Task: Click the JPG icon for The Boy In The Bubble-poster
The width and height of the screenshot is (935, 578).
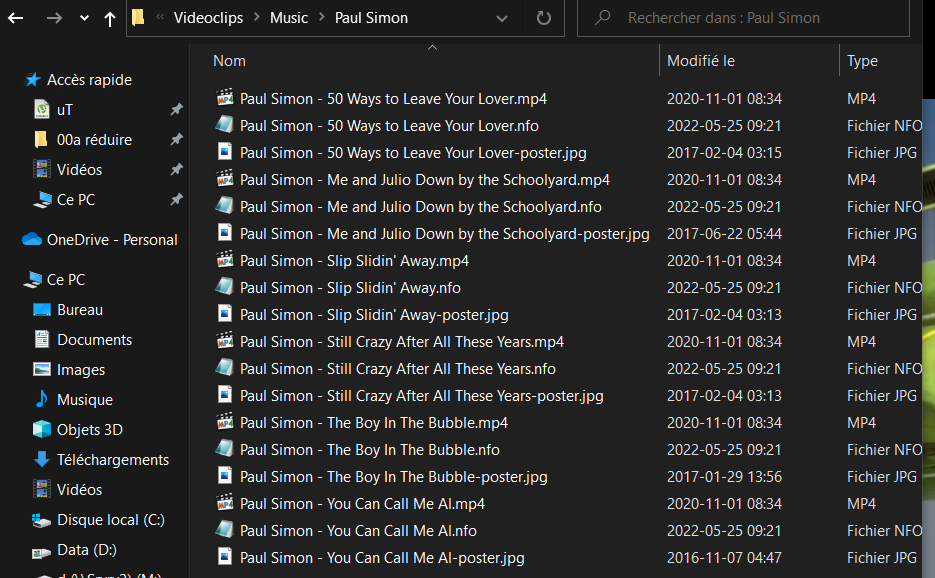Action: pos(225,477)
